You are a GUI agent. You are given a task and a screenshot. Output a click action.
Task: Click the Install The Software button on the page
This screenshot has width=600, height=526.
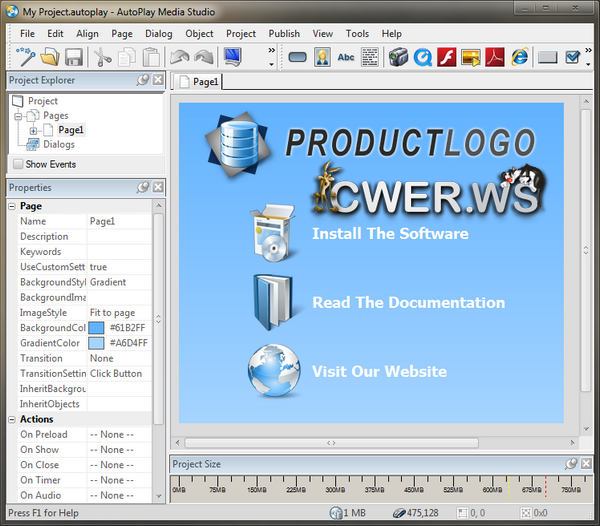pyautogui.click(x=389, y=234)
